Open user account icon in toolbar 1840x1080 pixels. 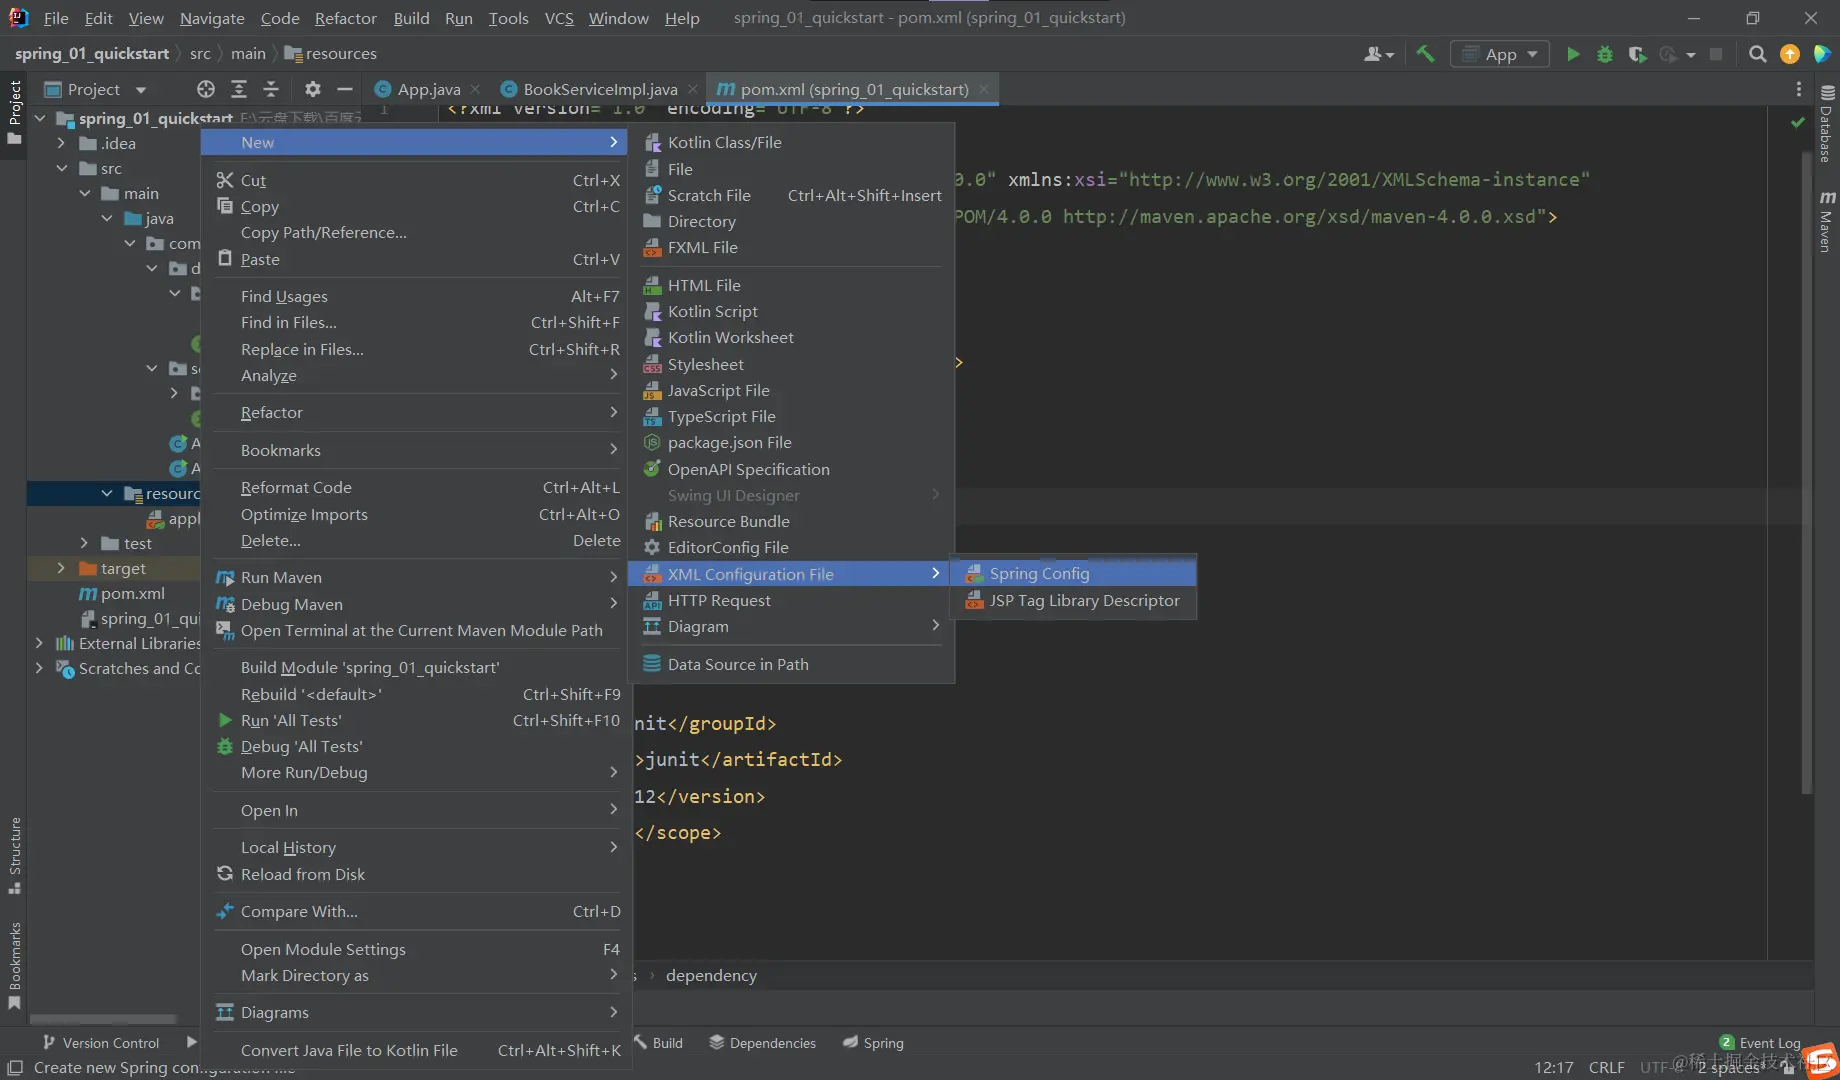click(x=1378, y=54)
